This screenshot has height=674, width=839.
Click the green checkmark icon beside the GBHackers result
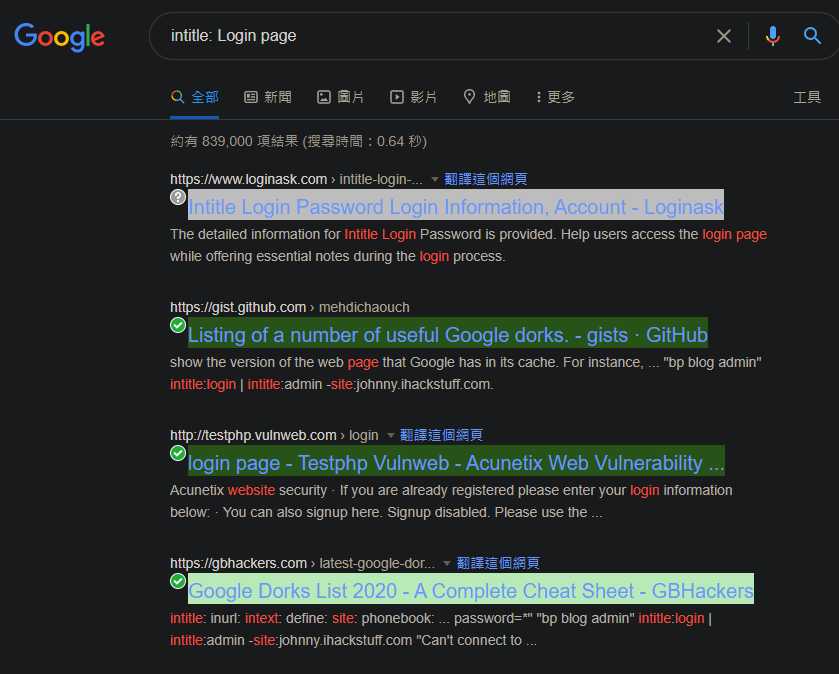click(x=178, y=580)
